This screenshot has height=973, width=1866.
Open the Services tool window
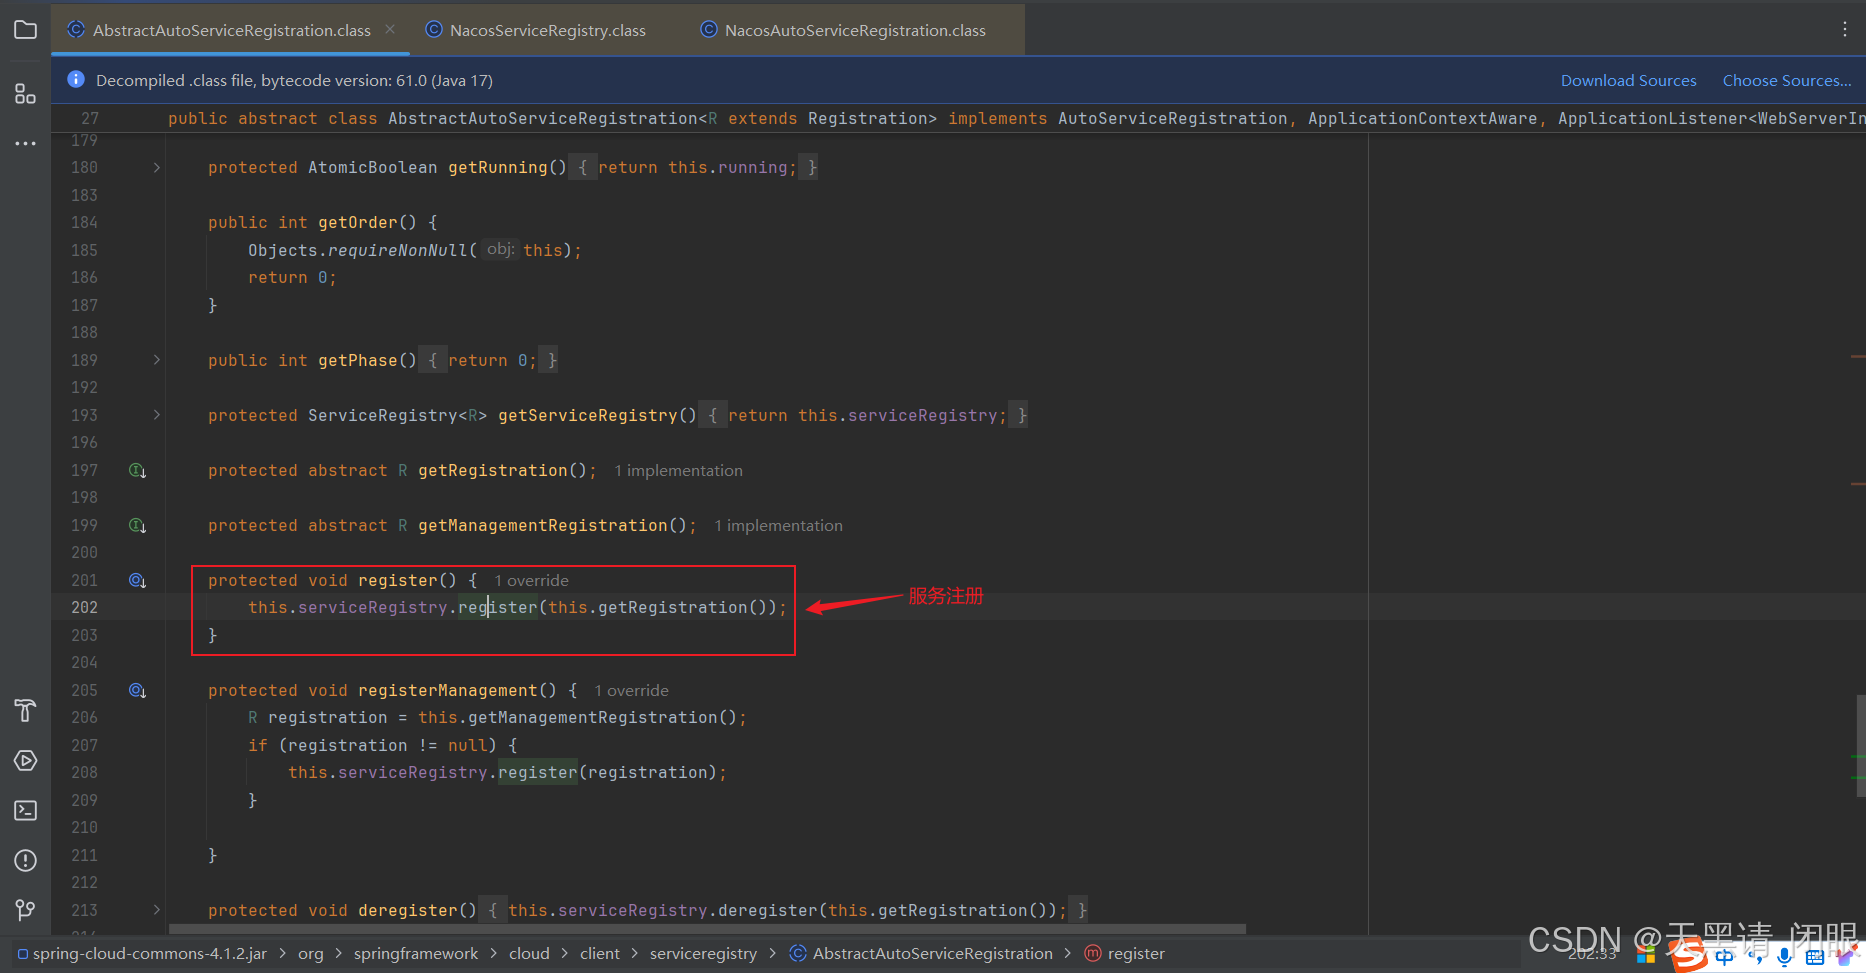25,761
